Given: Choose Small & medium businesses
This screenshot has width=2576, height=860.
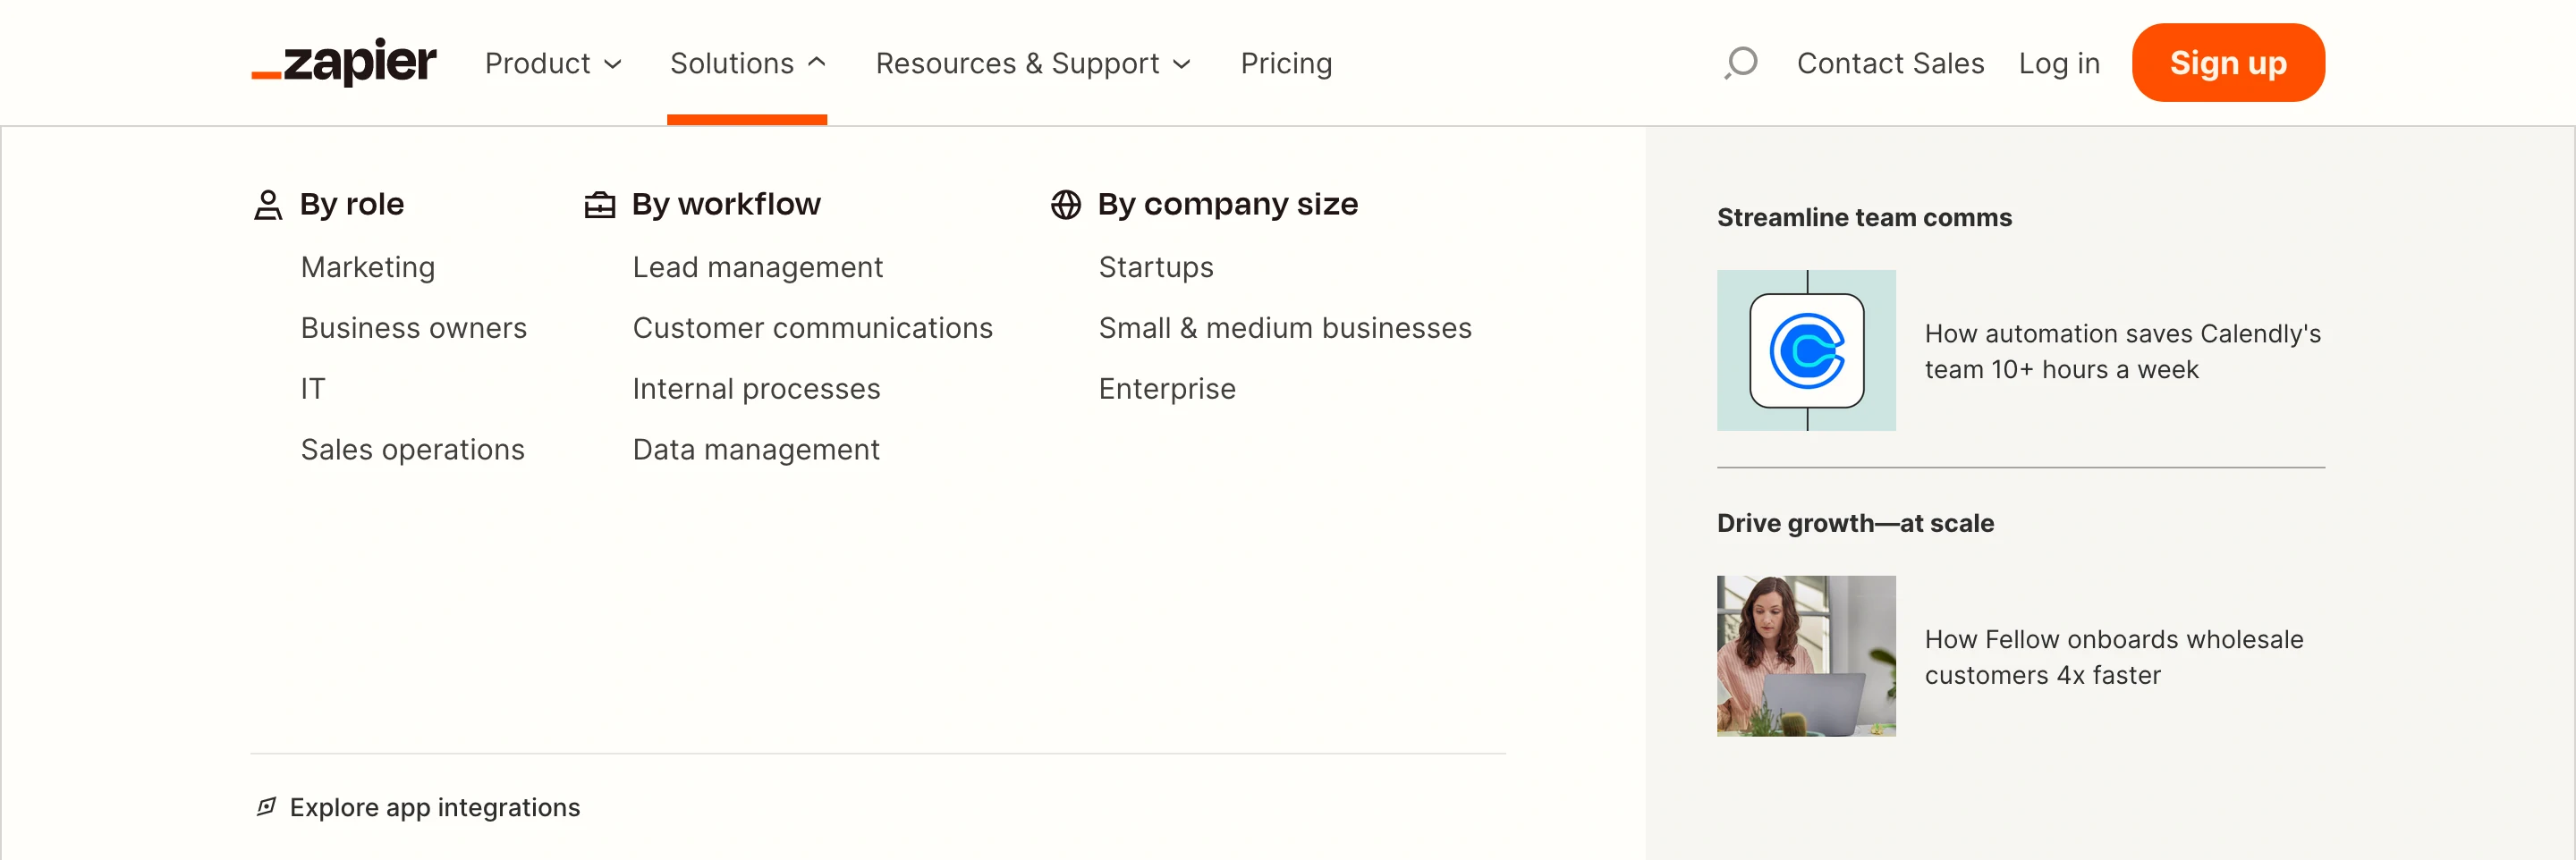Looking at the screenshot, I should [x=1284, y=328].
